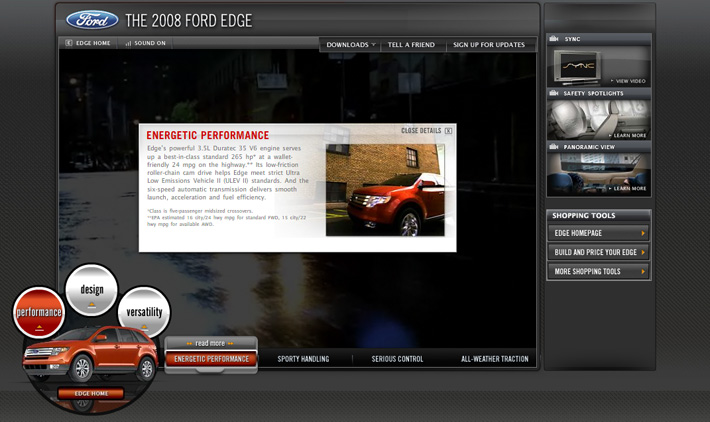The height and width of the screenshot is (422, 710).
Task: Click Learn More under Panoramic View
Action: tap(628, 188)
